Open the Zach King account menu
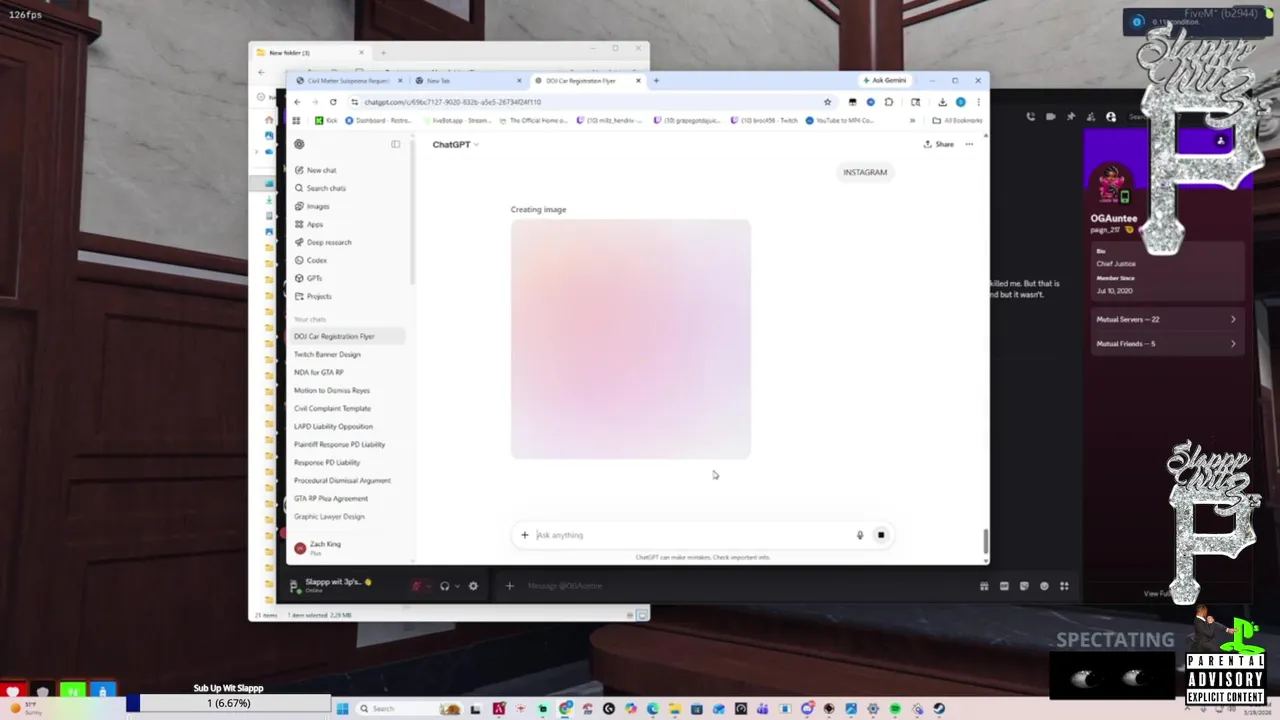This screenshot has width=1280, height=720. tap(348, 547)
